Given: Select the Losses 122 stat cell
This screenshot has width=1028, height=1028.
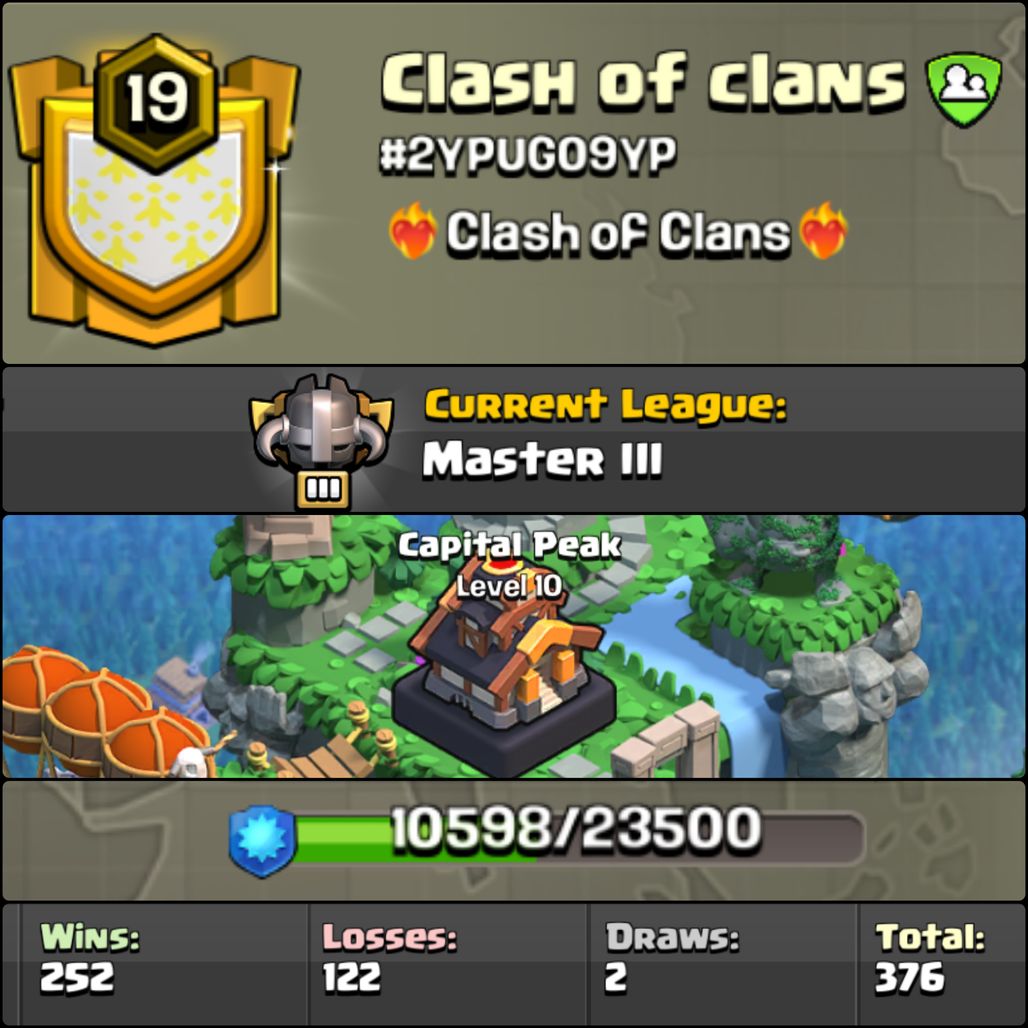Looking at the screenshot, I should [x=448, y=964].
